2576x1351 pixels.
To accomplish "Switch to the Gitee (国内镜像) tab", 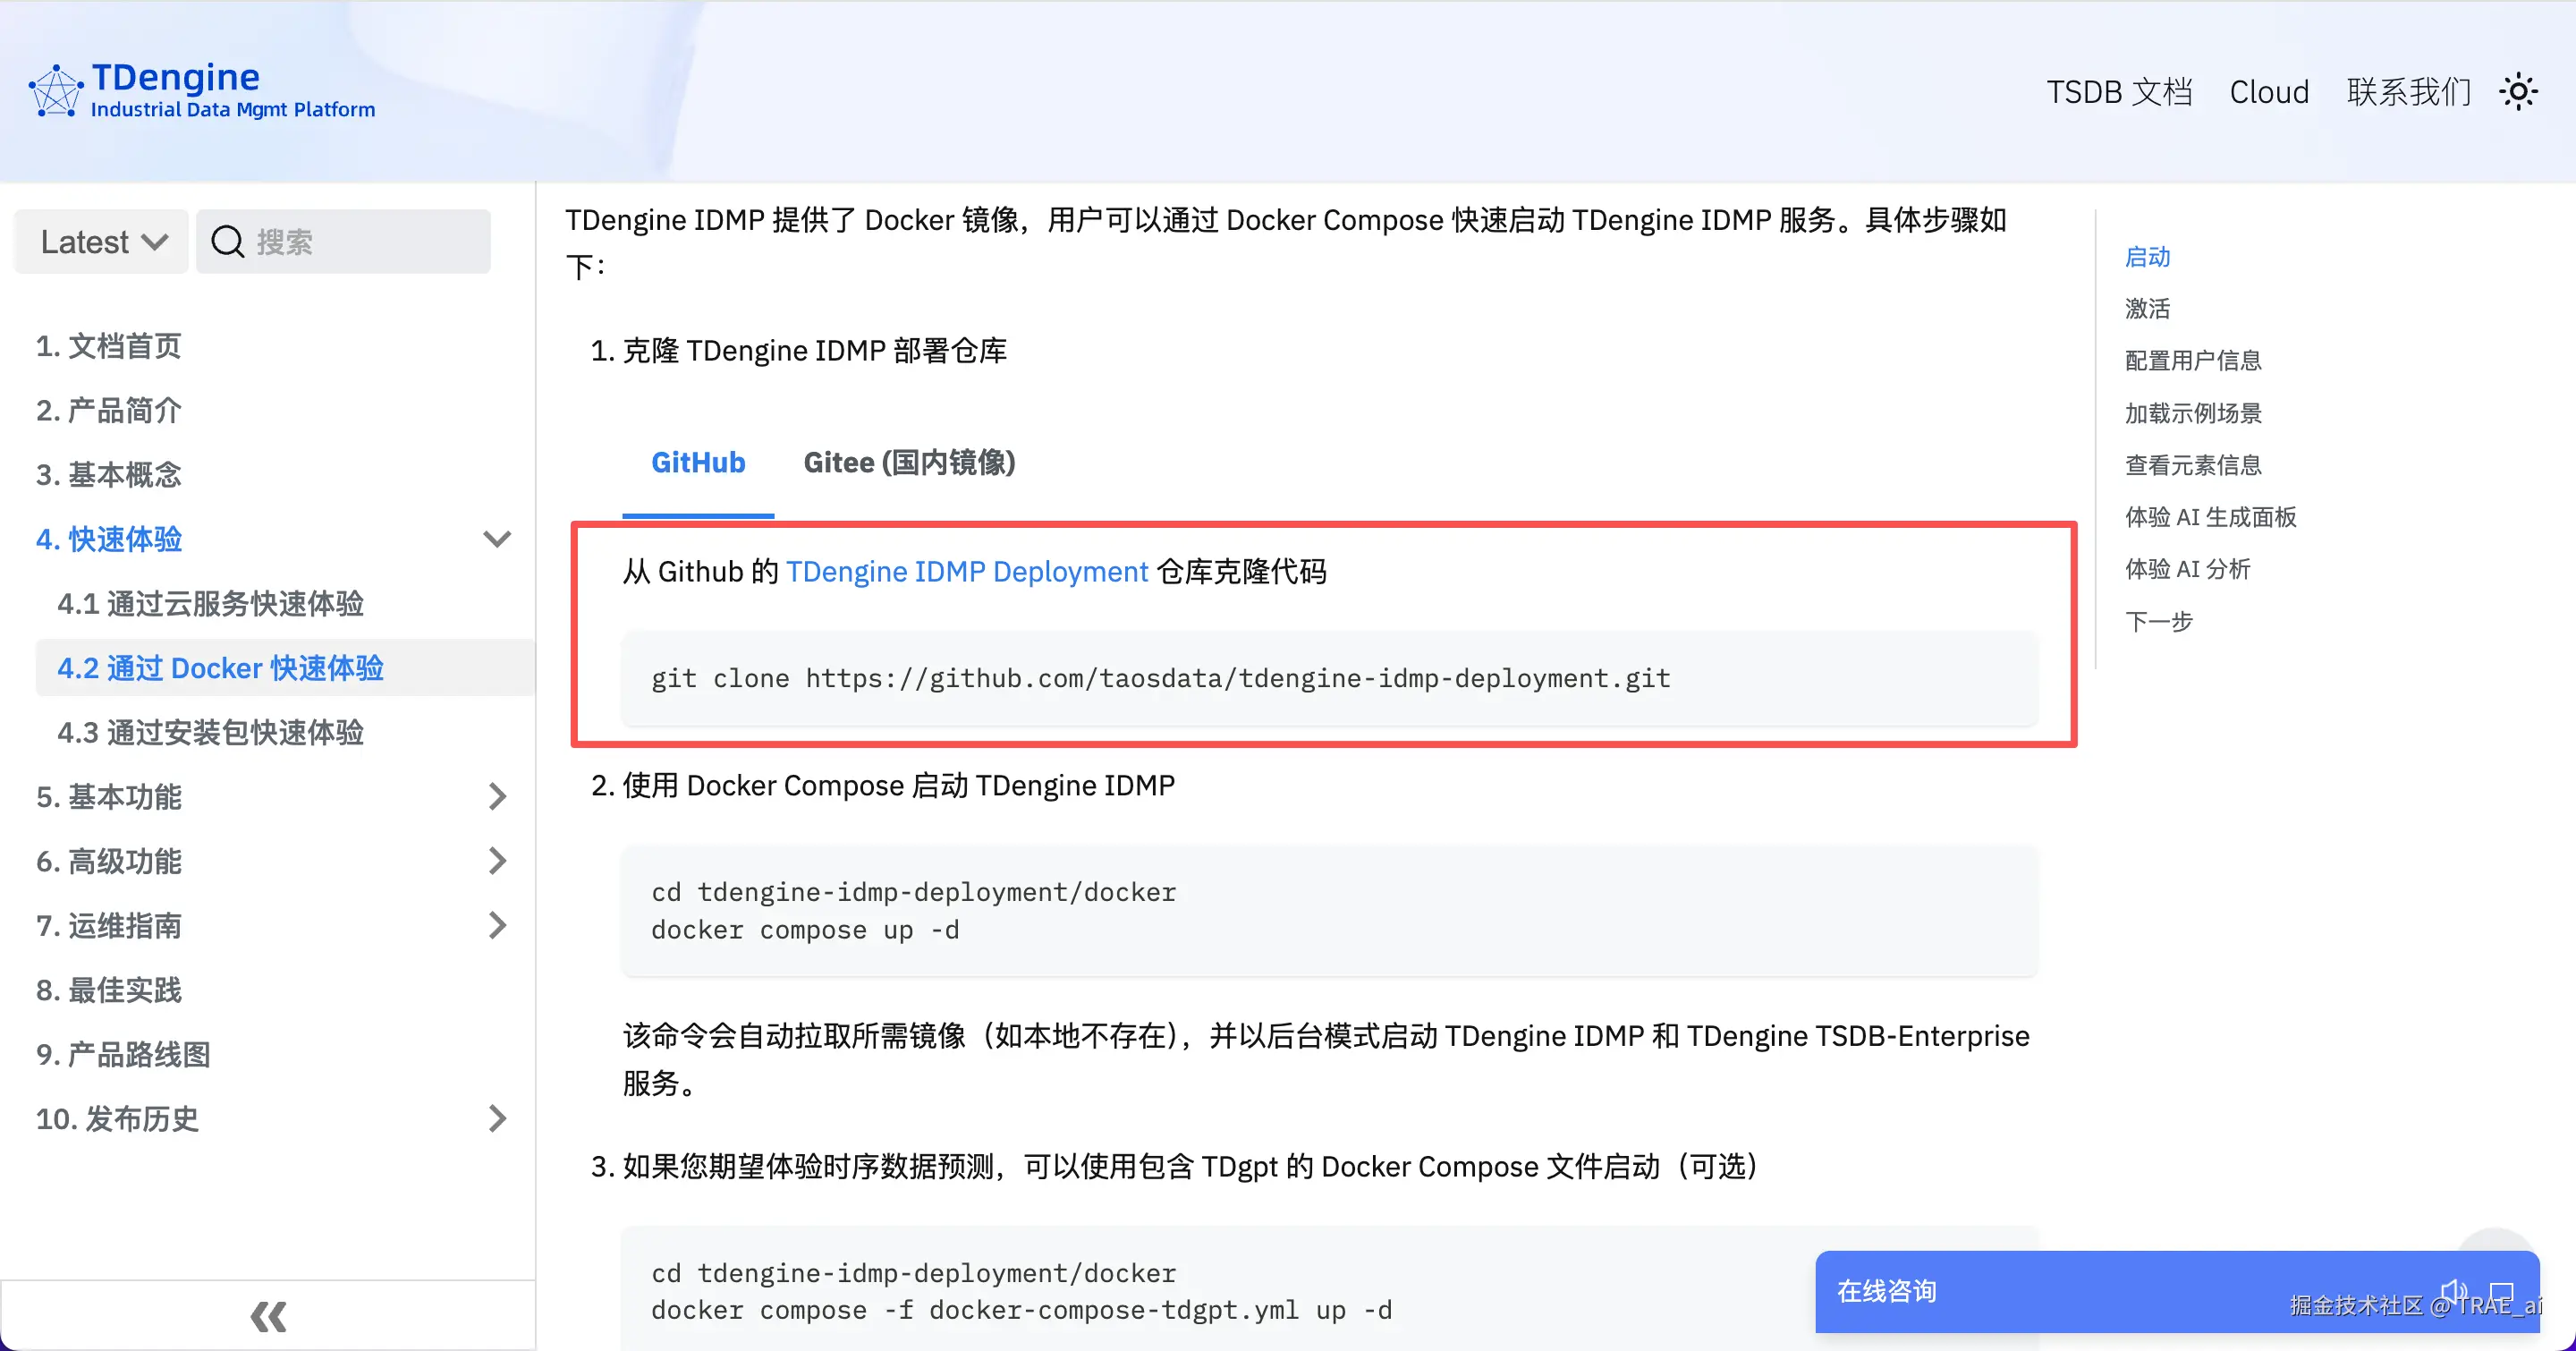I will pos(909,463).
